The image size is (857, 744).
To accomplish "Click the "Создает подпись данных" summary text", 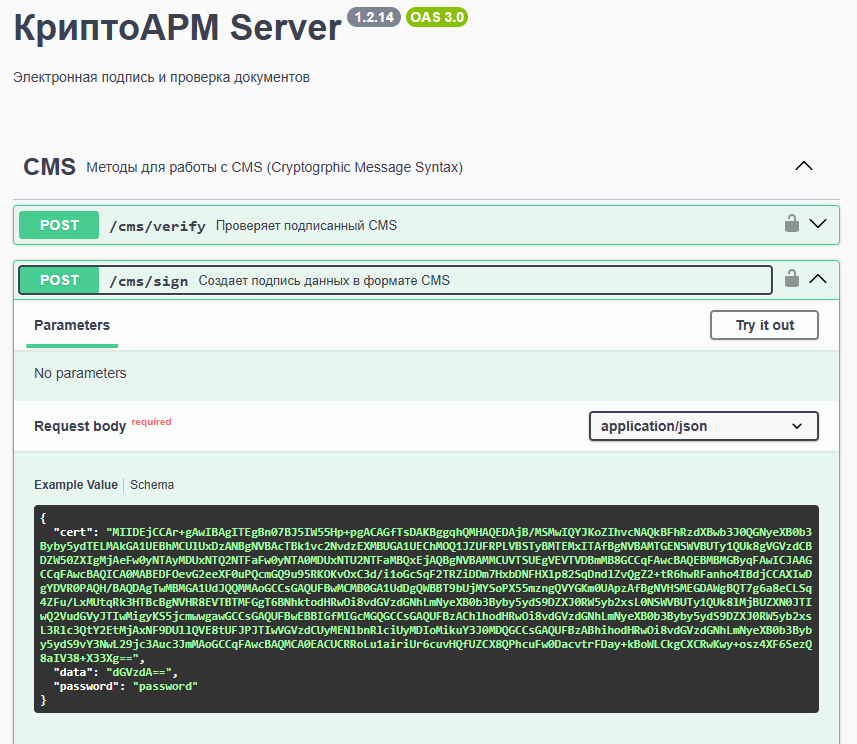I will (324, 281).
